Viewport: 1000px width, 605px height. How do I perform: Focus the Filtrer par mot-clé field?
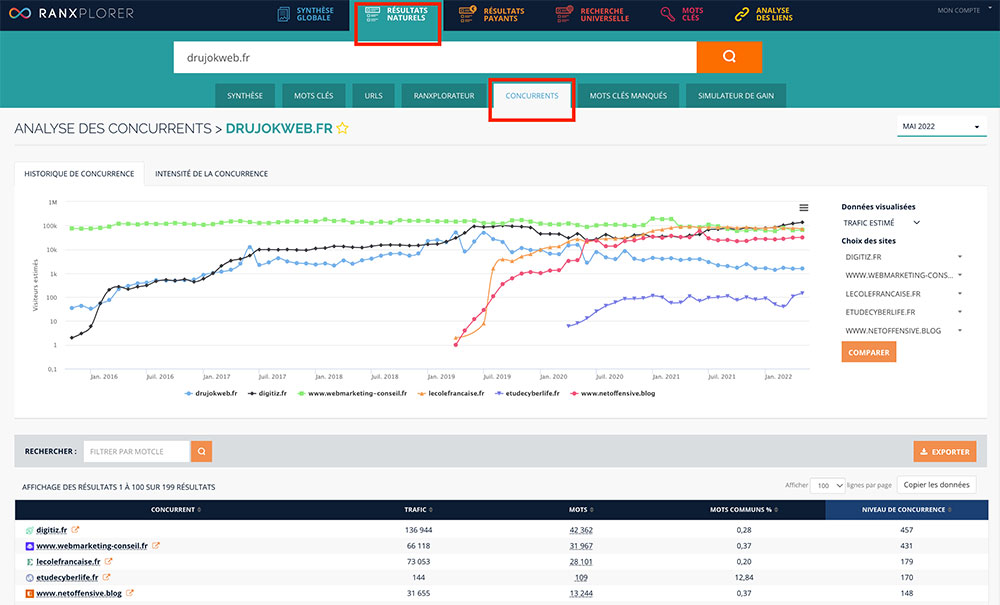[x=136, y=451]
